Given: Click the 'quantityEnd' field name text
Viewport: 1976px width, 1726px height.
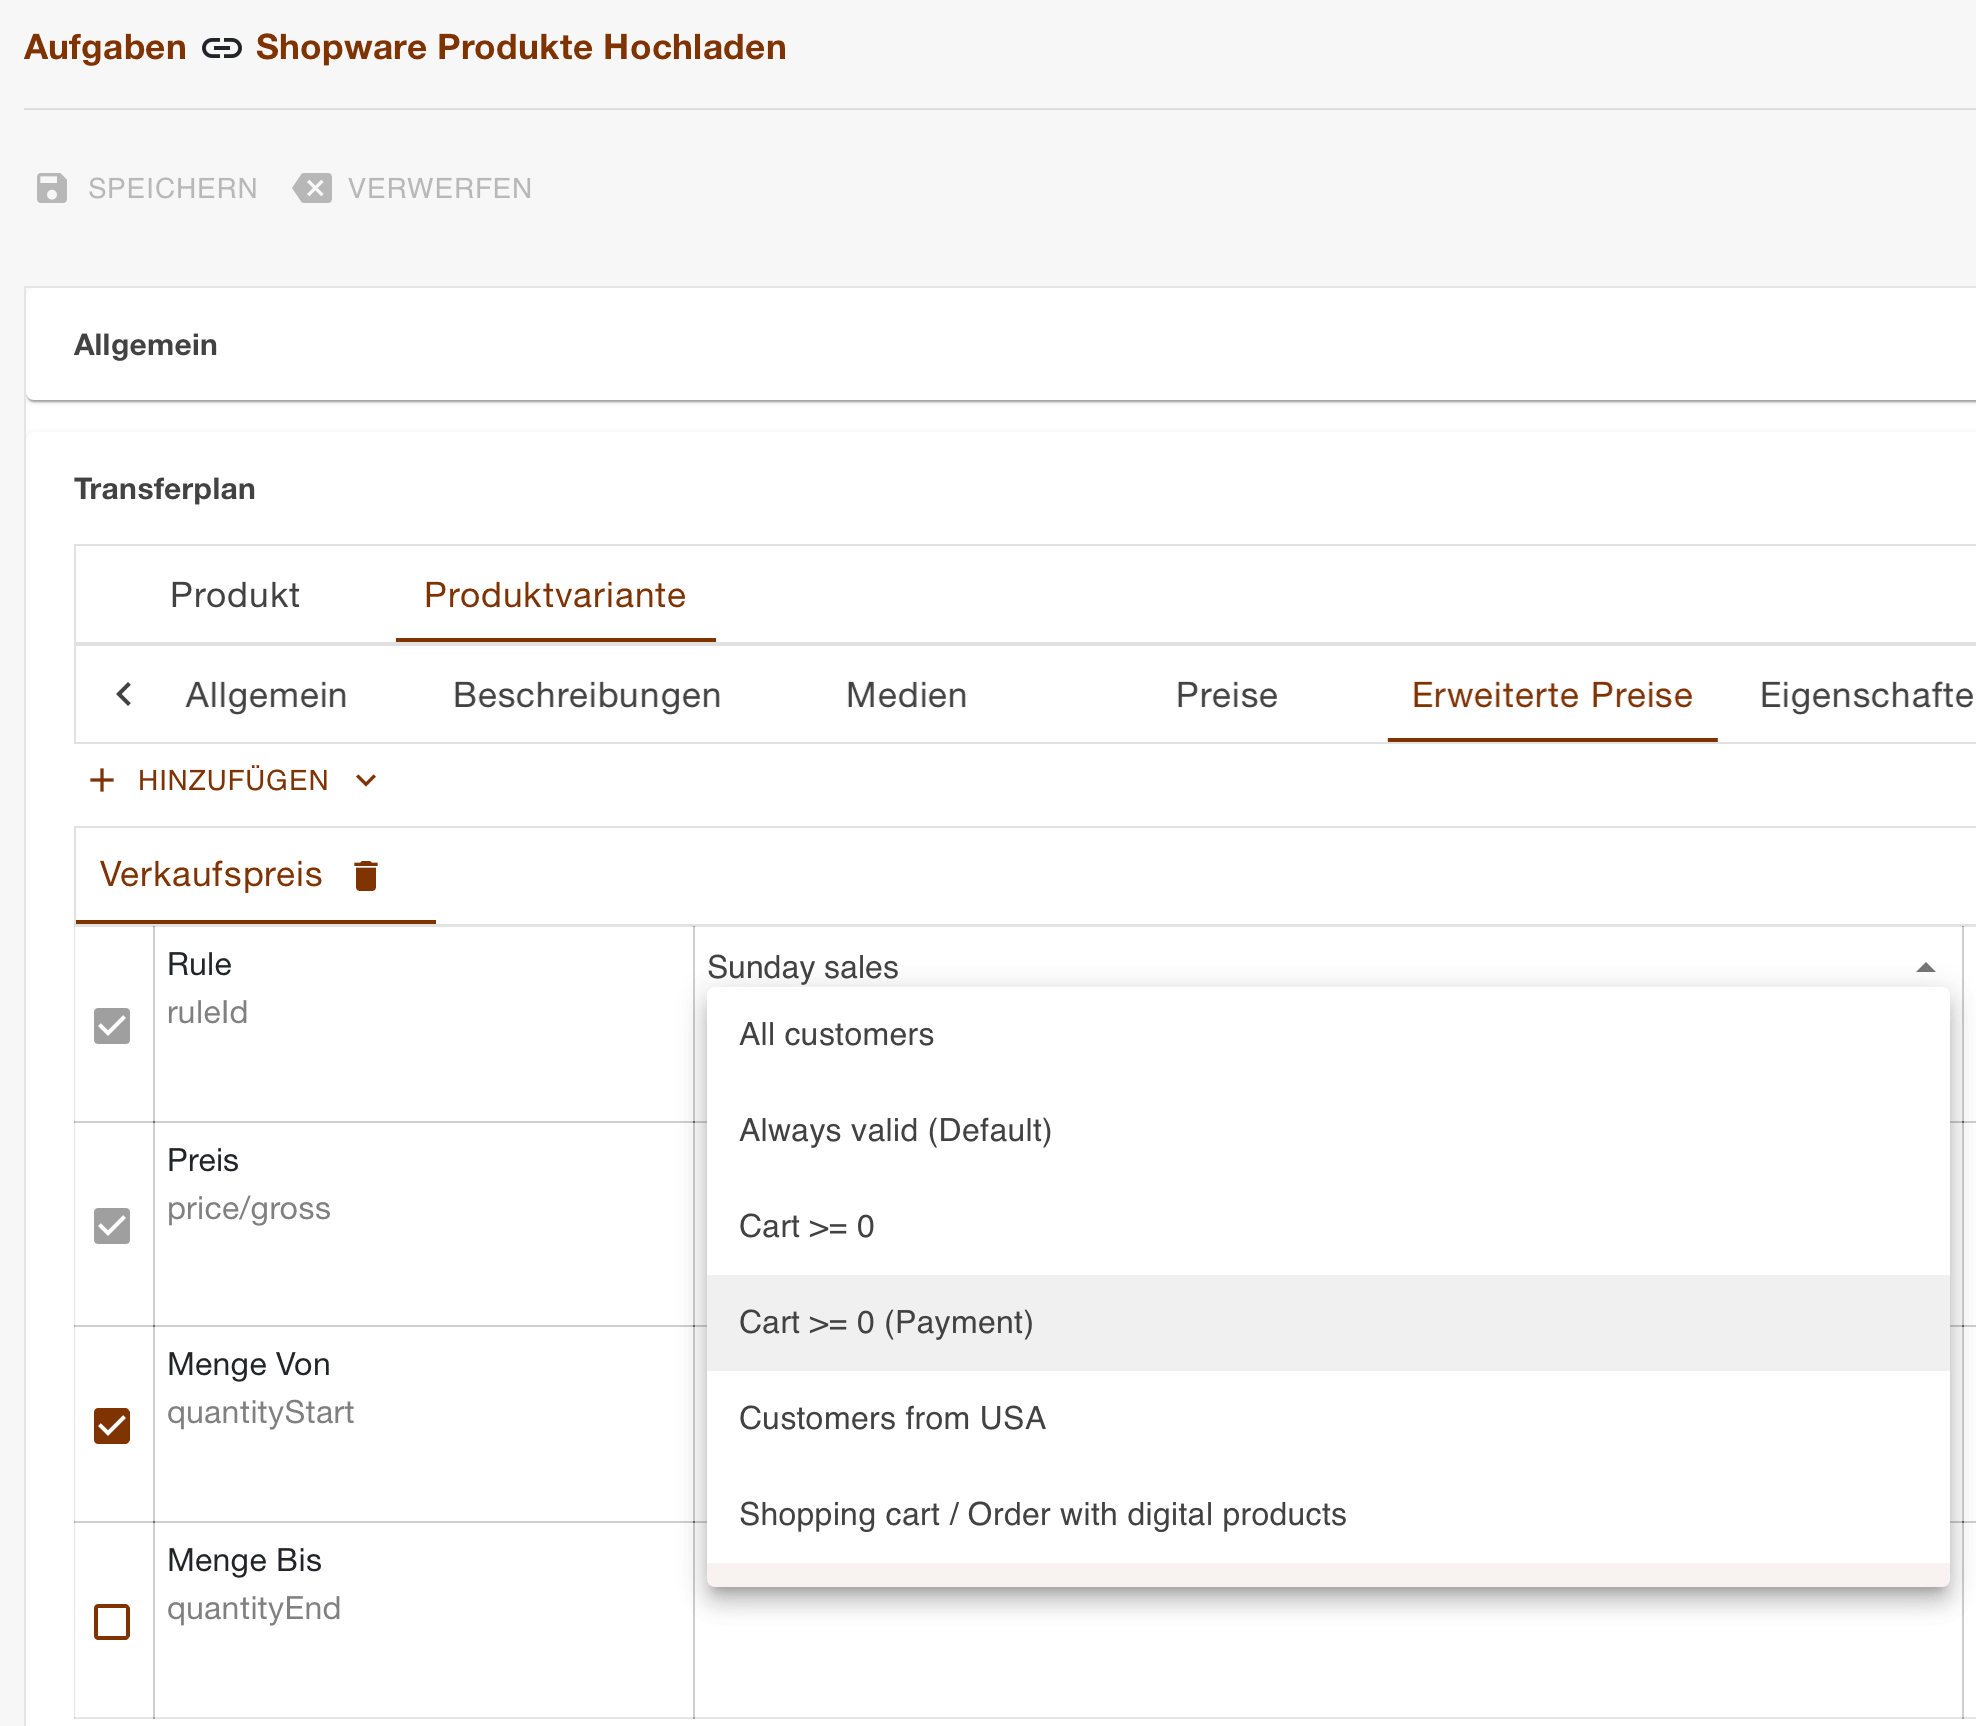Looking at the screenshot, I should [254, 1608].
